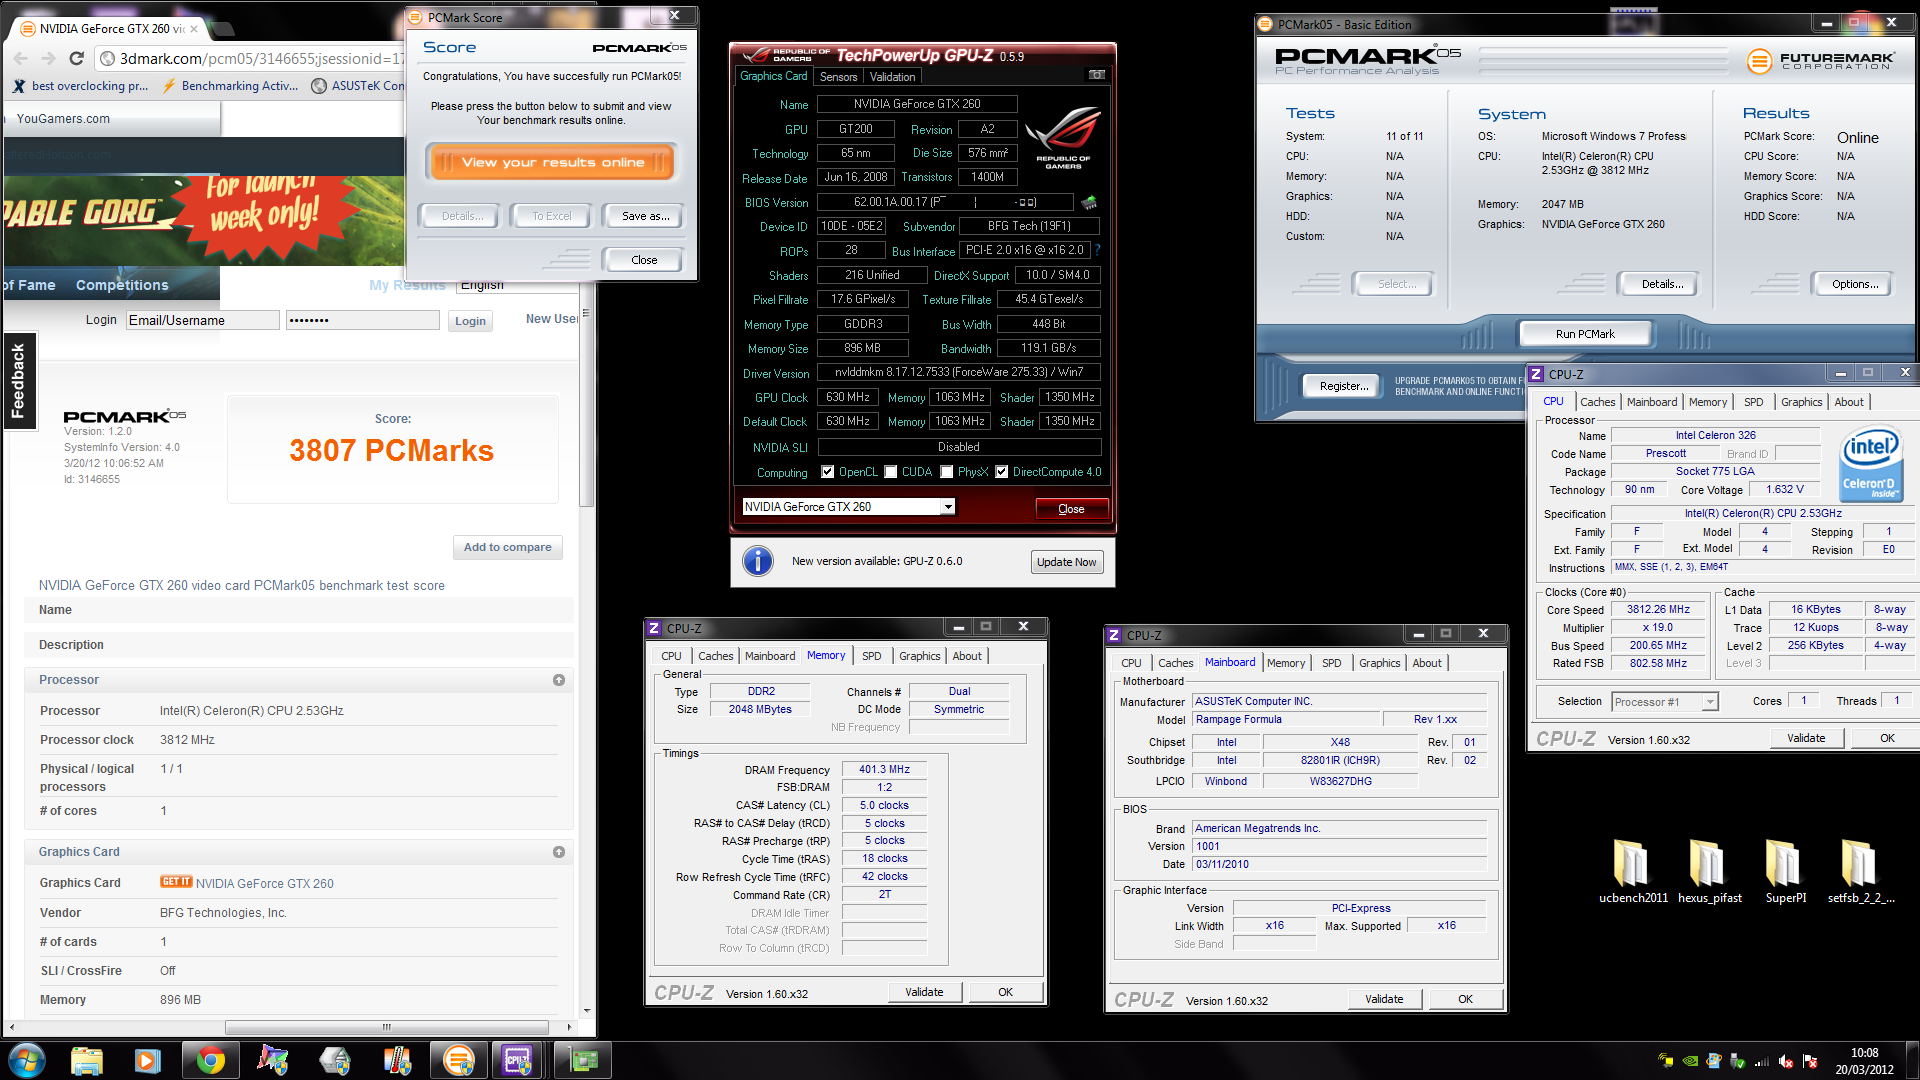Open Graphics tab in CPU-Z processor window

pyautogui.click(x=1801, y=402)
